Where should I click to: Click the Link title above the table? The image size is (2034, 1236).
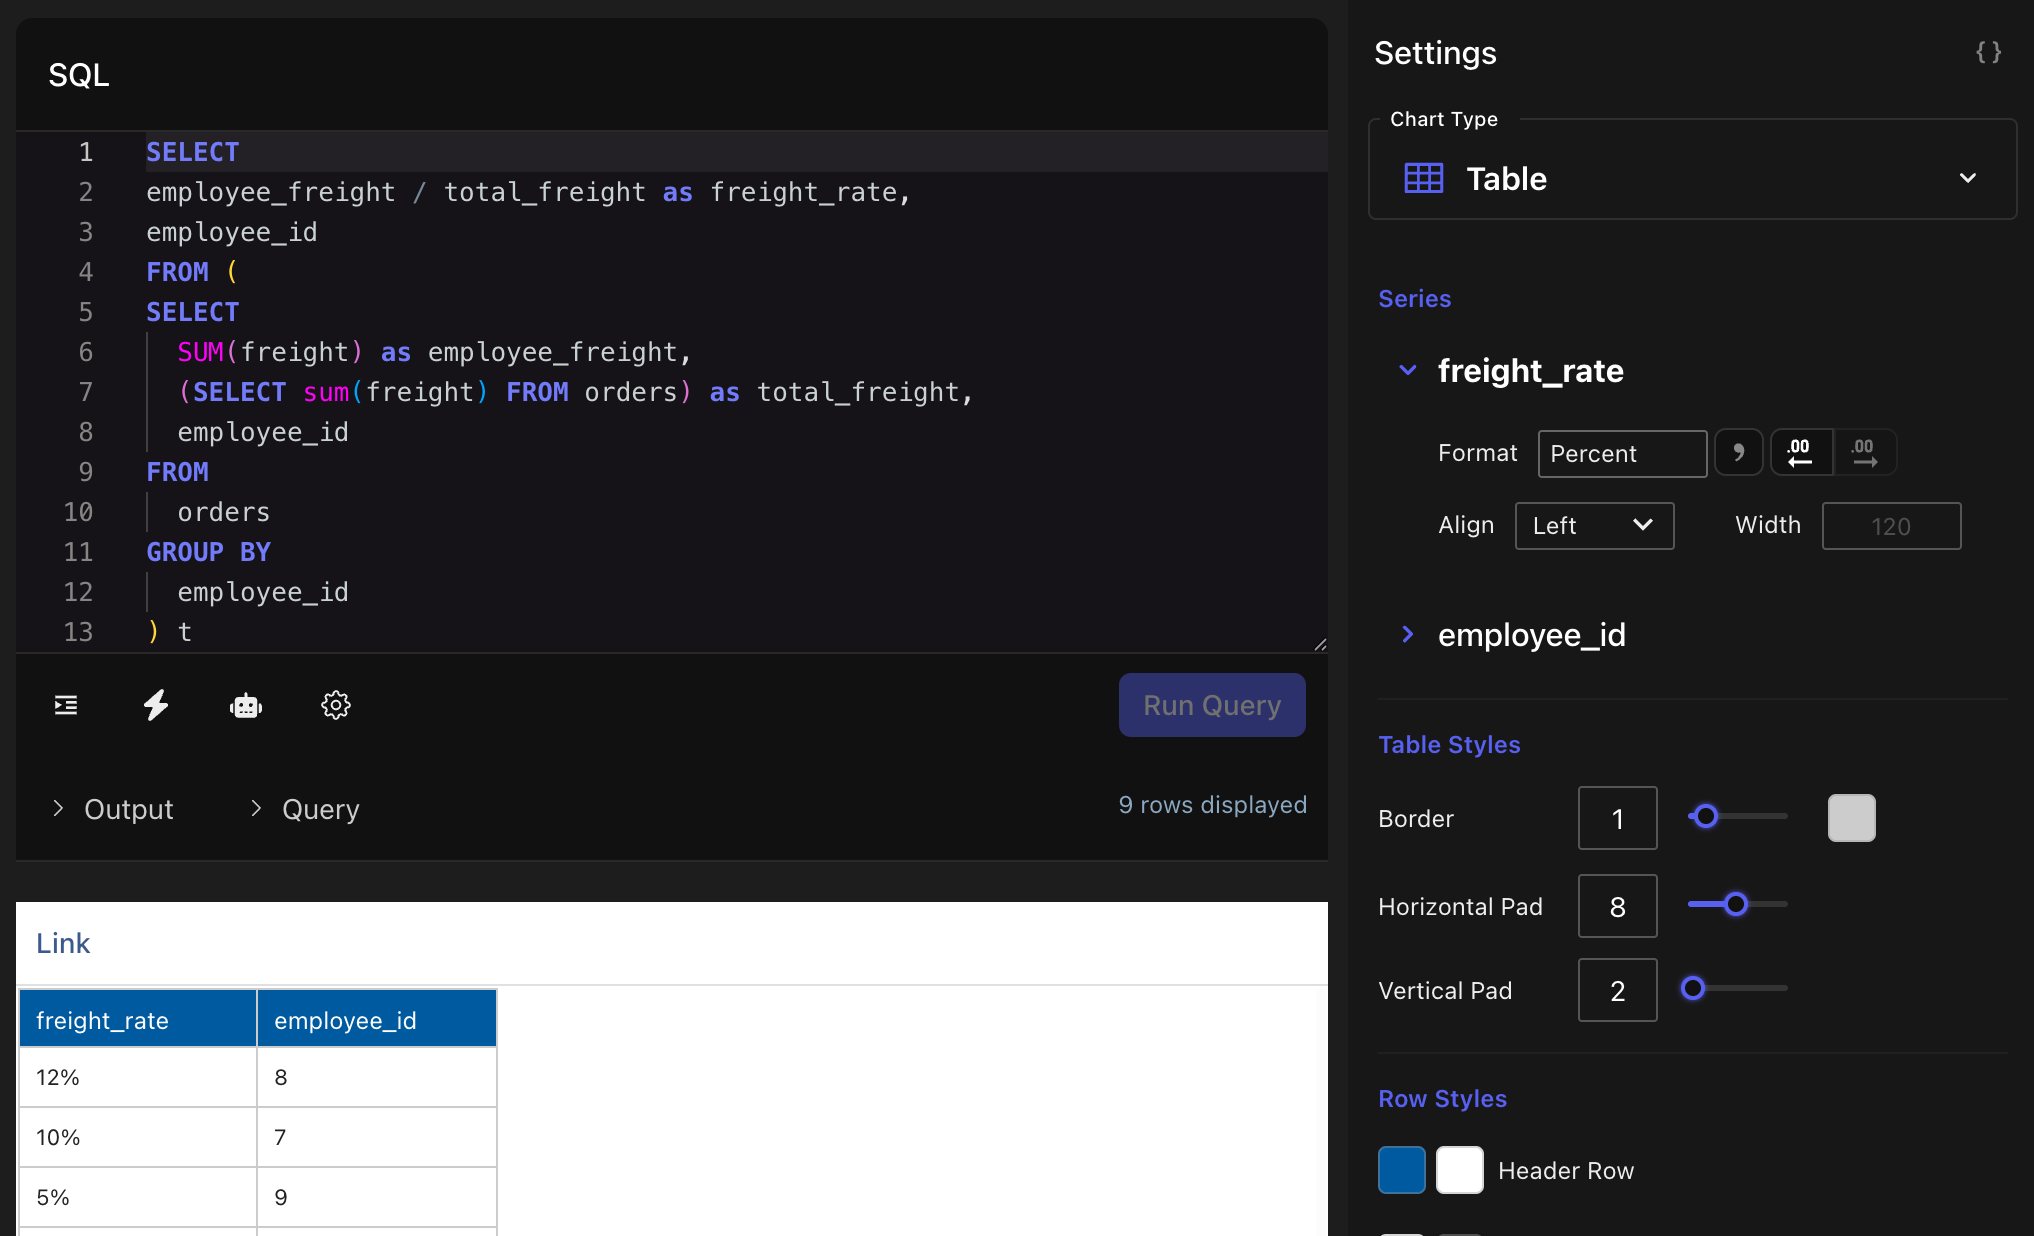click(62, 942)
